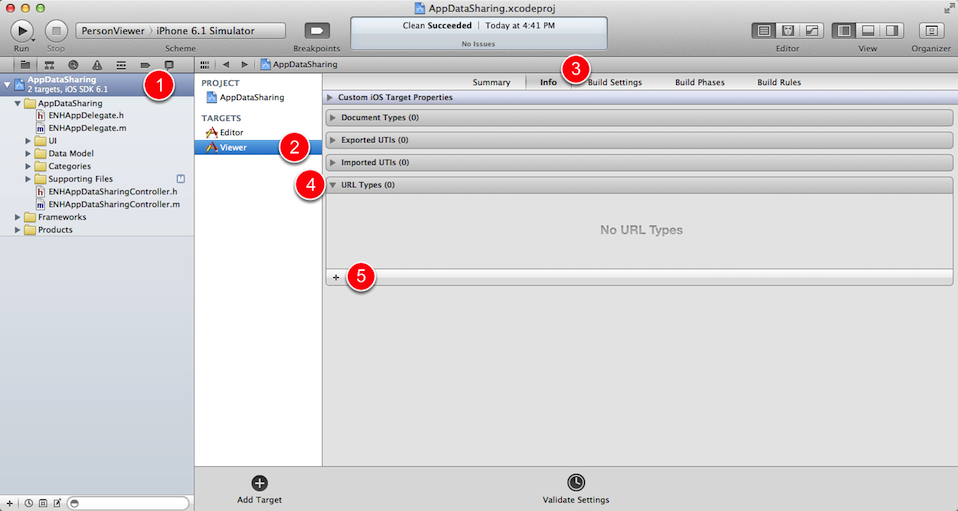
Task: Click the Stop button
Action: tap(56, 30)
